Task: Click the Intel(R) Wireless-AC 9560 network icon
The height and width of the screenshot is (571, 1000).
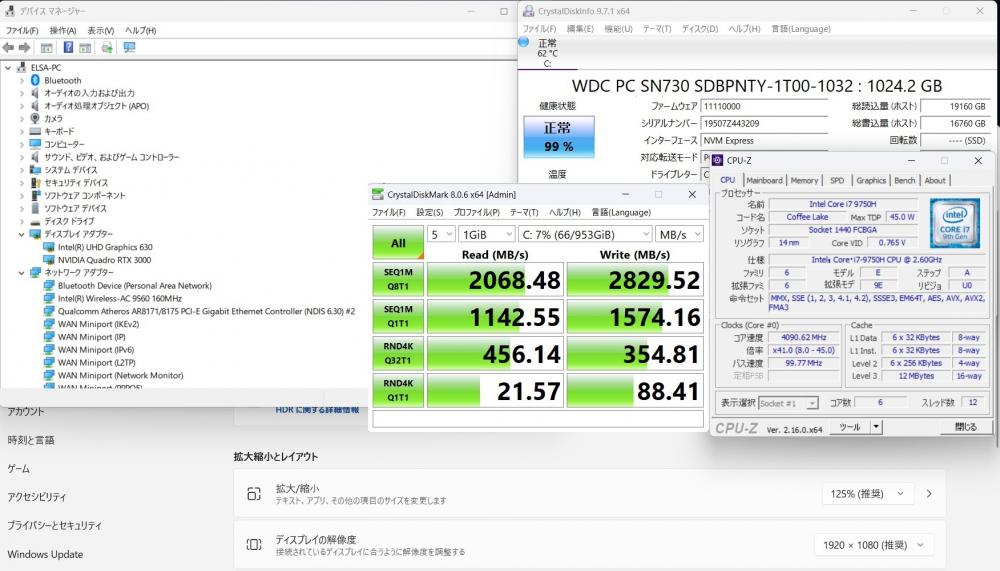Action: coord(49,298)
